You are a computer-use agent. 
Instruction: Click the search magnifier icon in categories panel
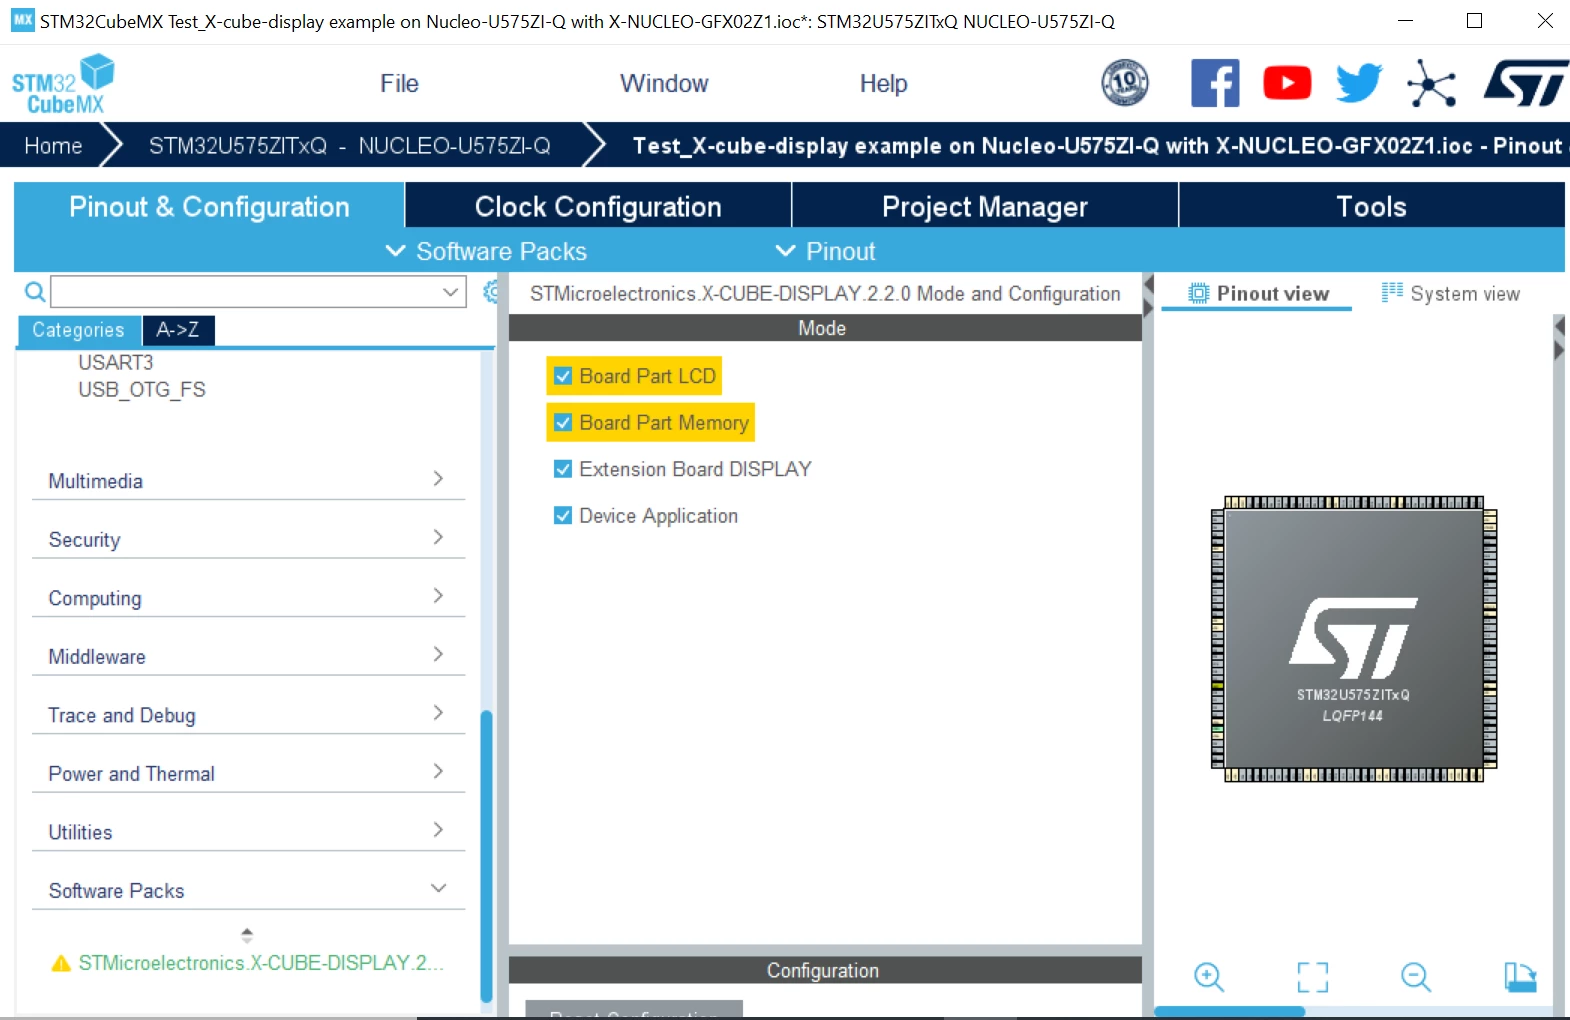(x=34, y=292)
